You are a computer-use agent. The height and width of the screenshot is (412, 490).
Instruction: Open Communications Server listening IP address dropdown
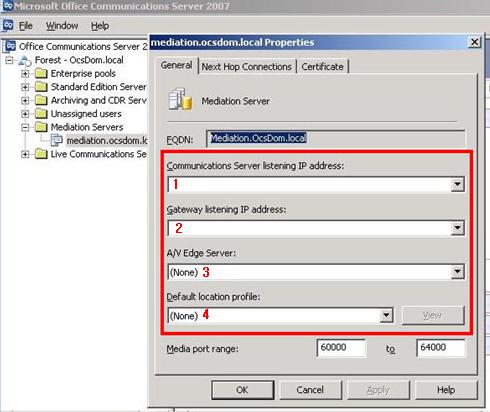tap(457, 184)
